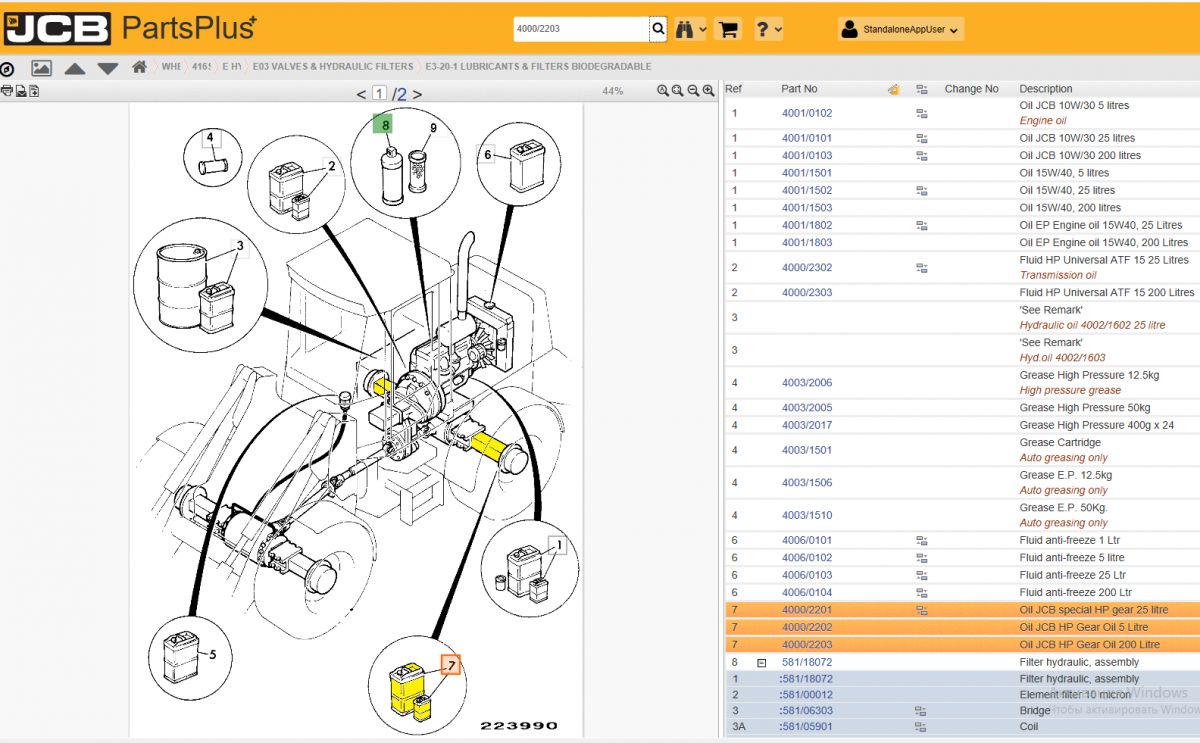Click 'Hydraulic oil 4002/1602 25 litre' remark
The image size is (1200, 743).
[1092, 325]
